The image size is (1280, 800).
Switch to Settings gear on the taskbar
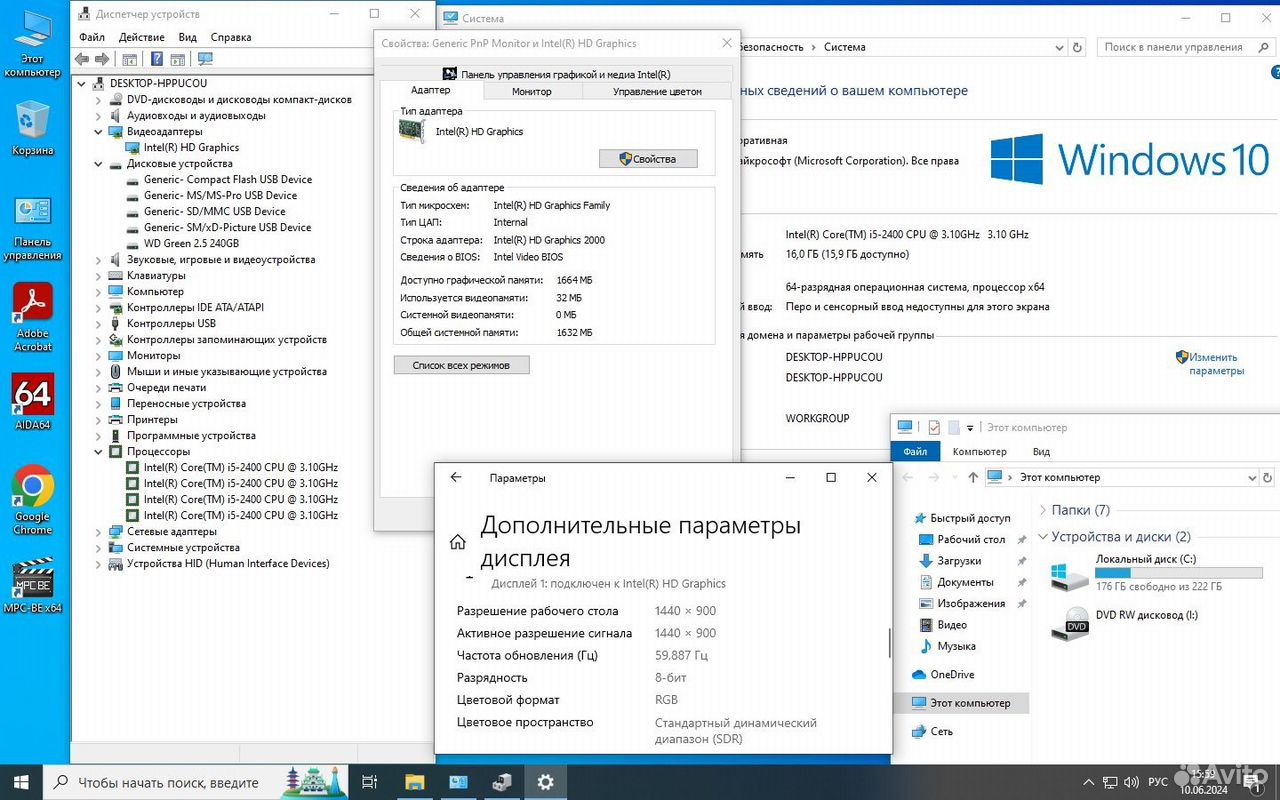(x=545, y=782)
